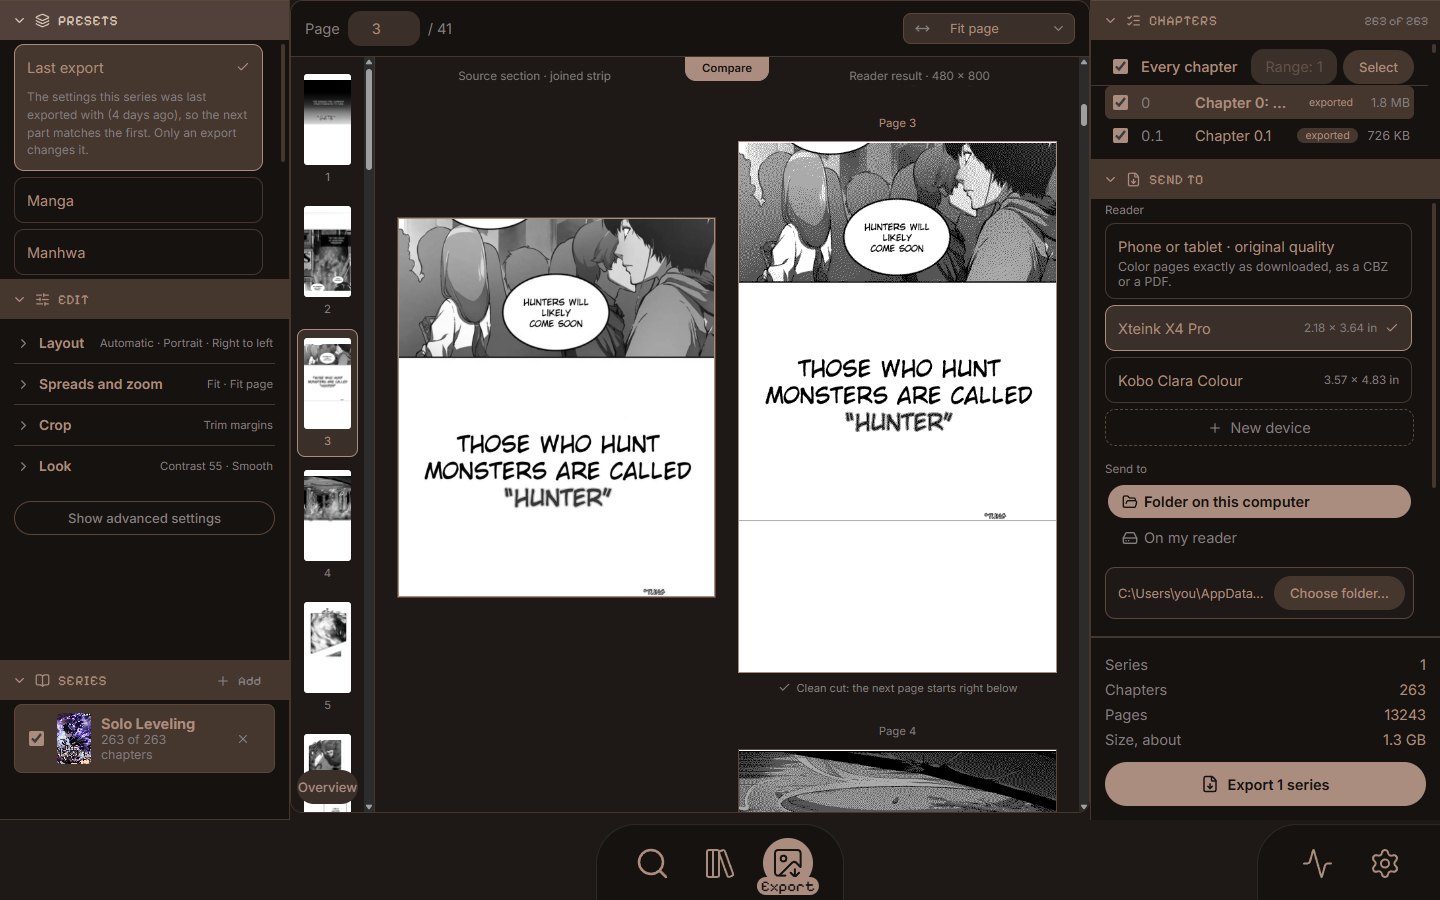Image resolution: width=1440 pixels, height=900 pixels.
Task: Uncheck the Chapter 0.1 row checkbox
Action: click(x=1121, y=136)
